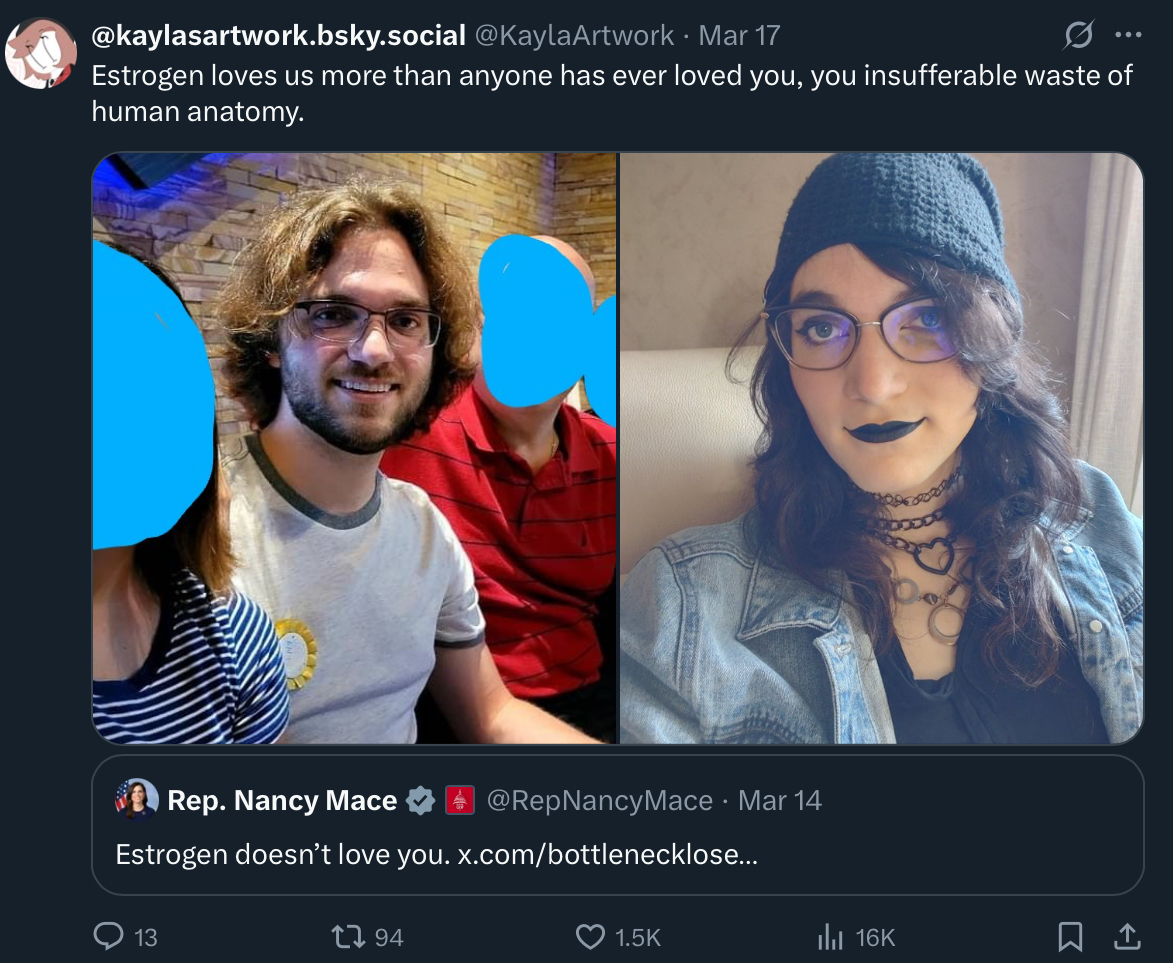
Task: Open the x.com/bottlenecklose link in quote
Action: [607, 854]
